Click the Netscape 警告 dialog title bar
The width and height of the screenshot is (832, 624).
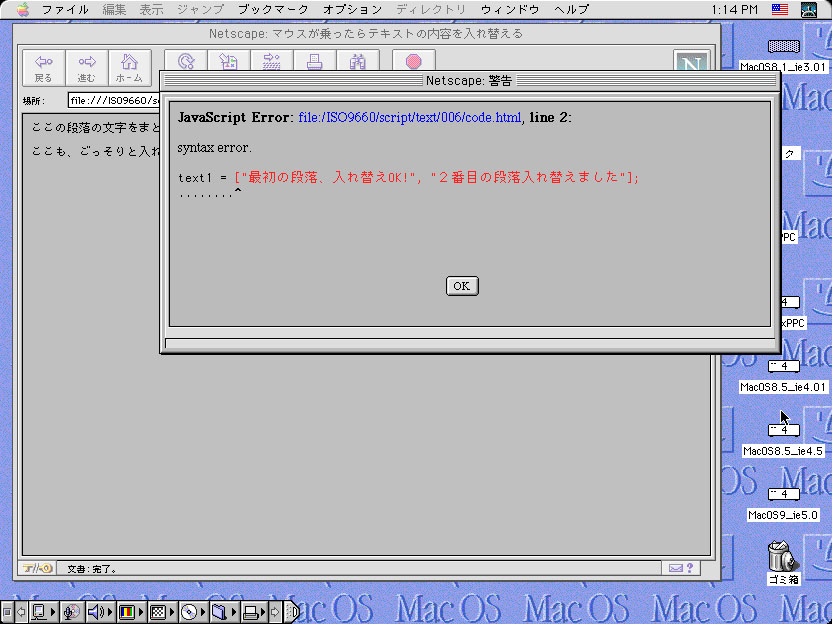[x=469, y=80]
